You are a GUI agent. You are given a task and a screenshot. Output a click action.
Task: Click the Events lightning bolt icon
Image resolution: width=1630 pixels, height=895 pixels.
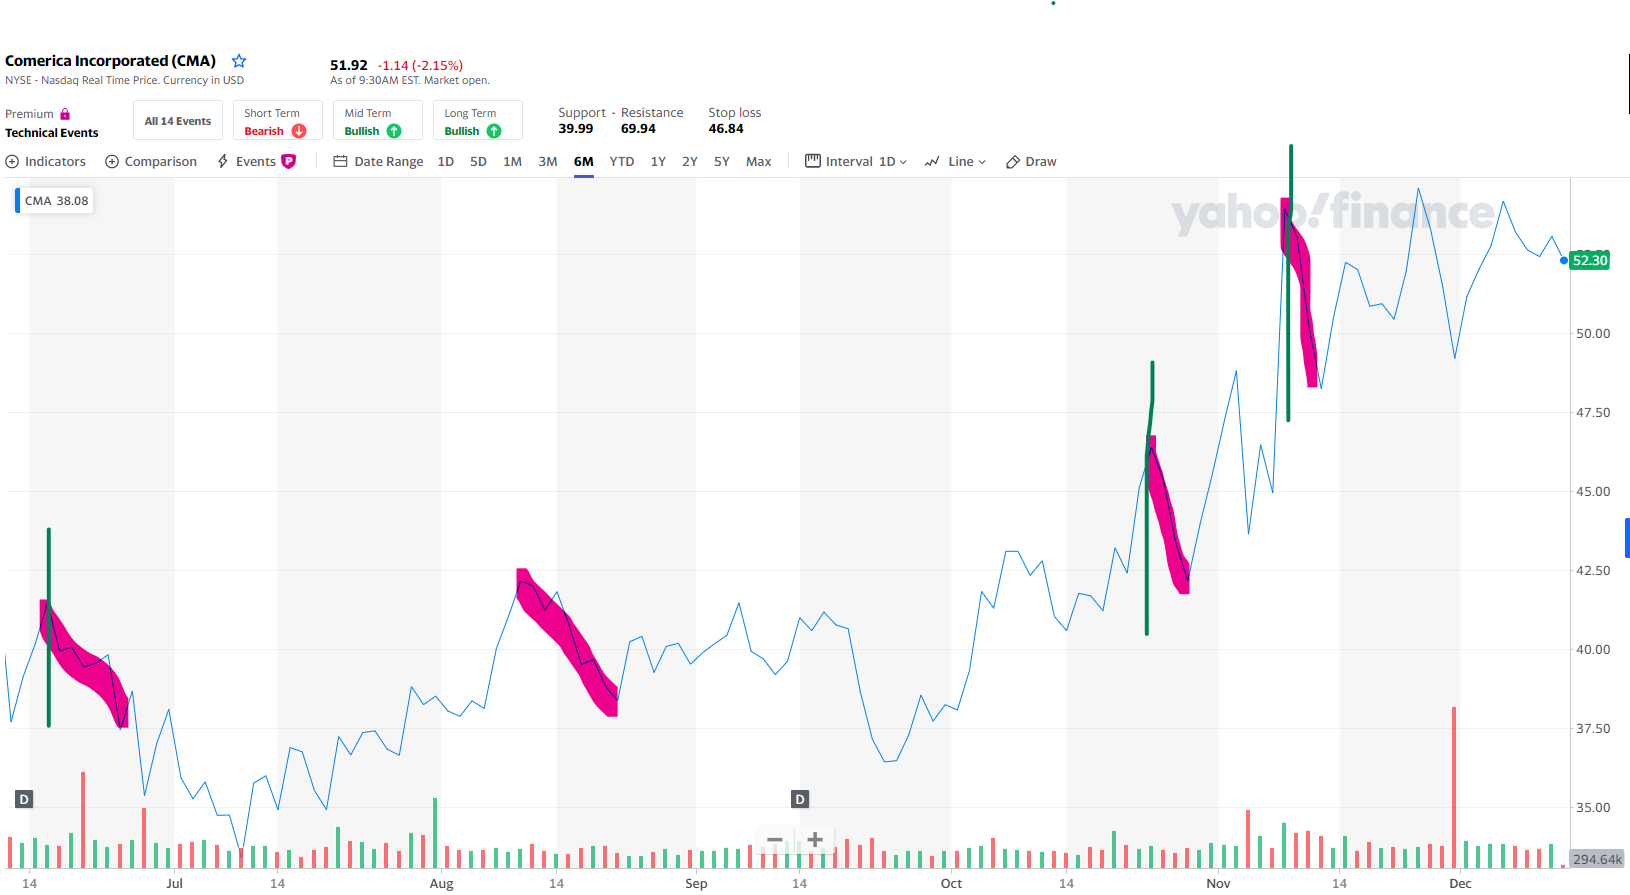click(223, 162)
